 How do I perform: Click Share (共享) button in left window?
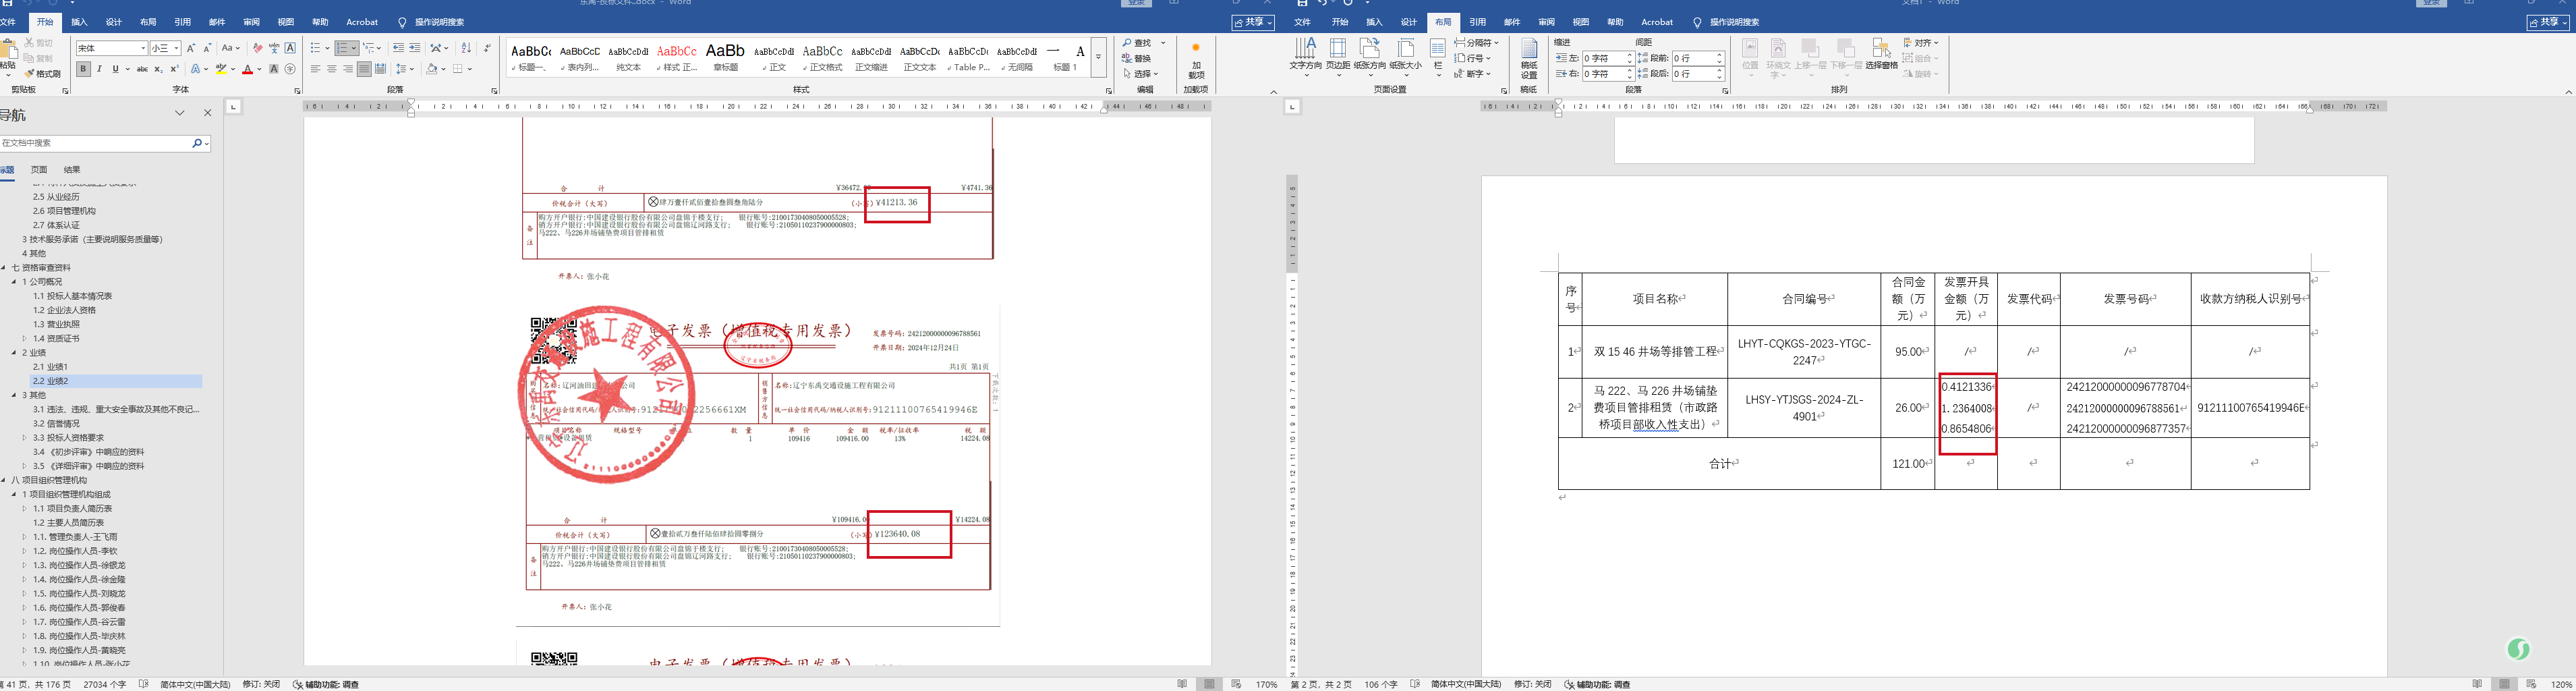point(1254,22)
